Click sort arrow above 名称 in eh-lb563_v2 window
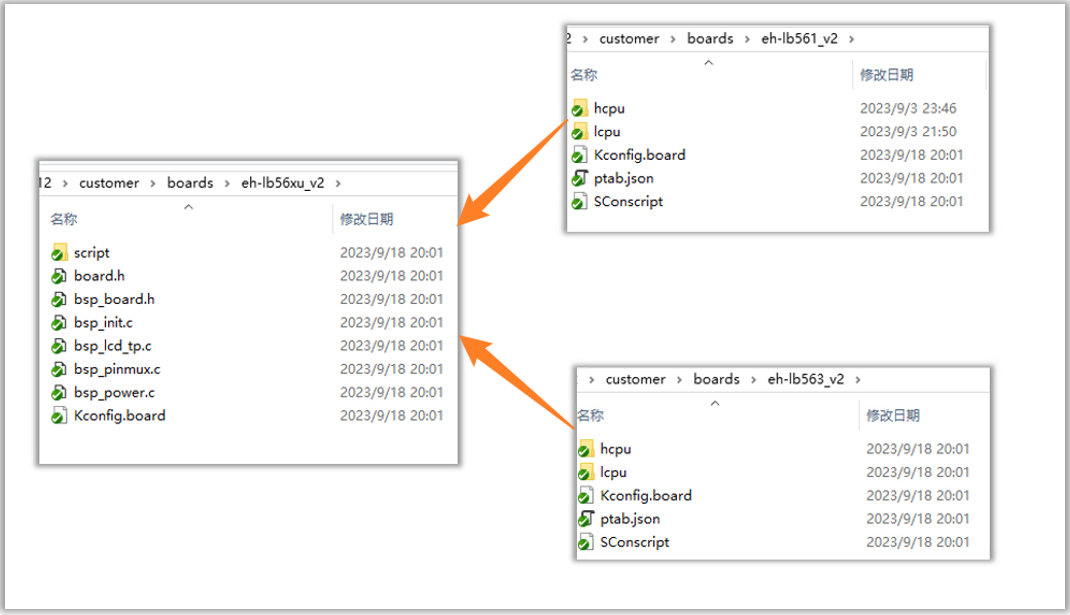Viewport: 1070px width, 615px height. pyautogui.click(x=714, y=403)
